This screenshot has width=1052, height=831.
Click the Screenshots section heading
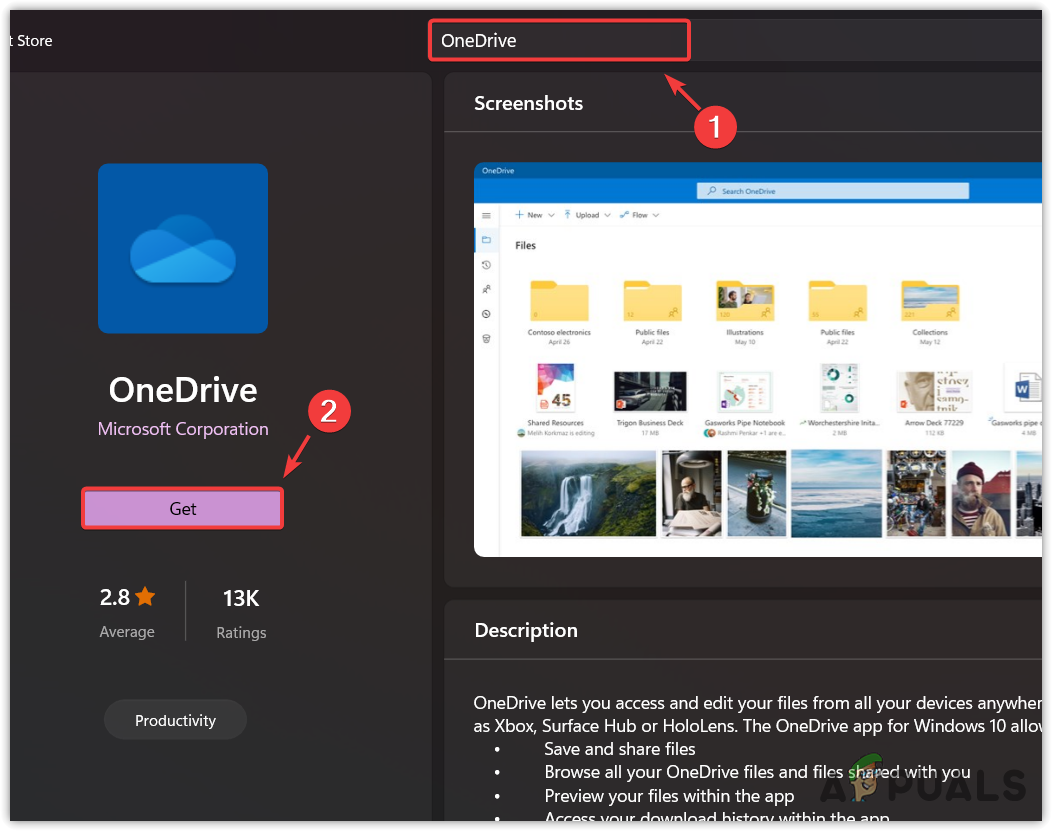(x=528, y=103)
